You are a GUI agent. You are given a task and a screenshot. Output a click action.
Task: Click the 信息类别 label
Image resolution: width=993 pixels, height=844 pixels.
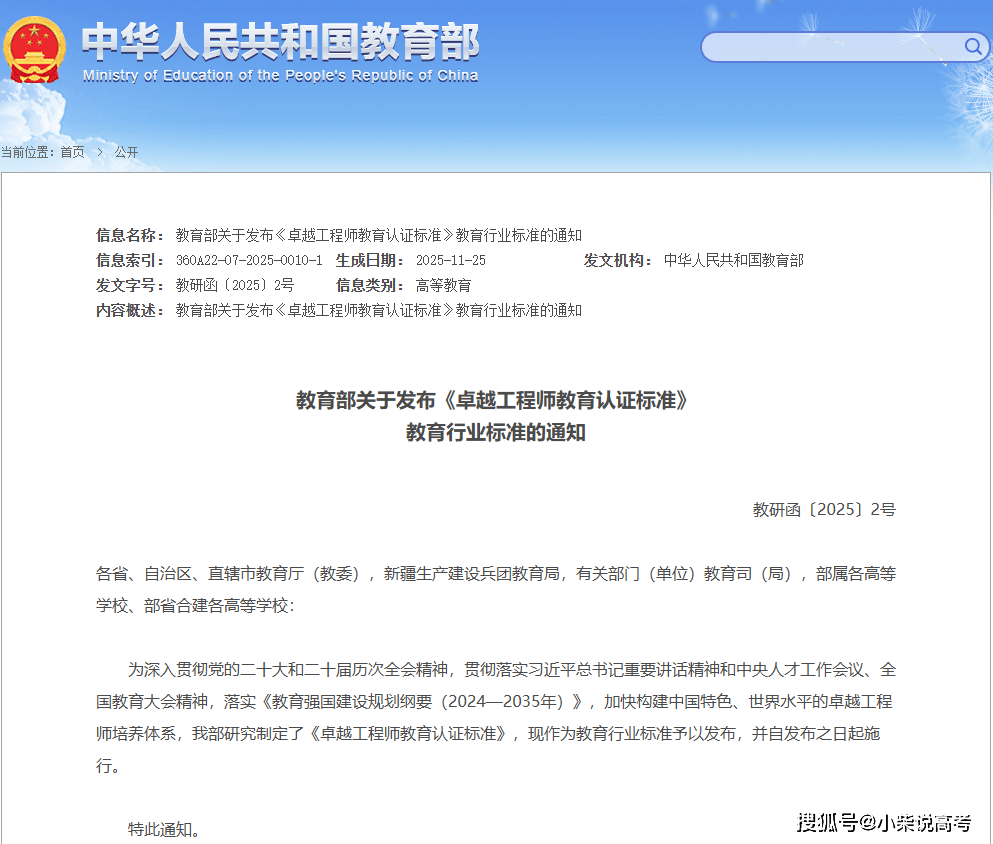tap(370, 285)
